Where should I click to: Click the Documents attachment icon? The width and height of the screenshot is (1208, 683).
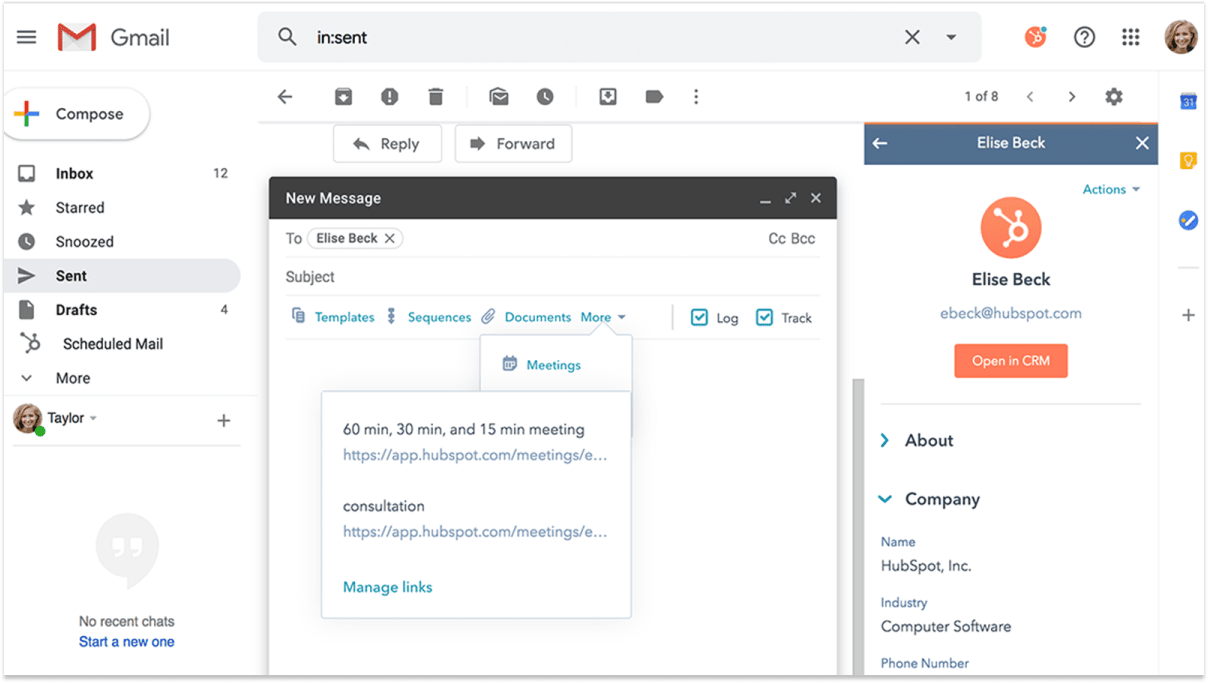click(488, 316)
